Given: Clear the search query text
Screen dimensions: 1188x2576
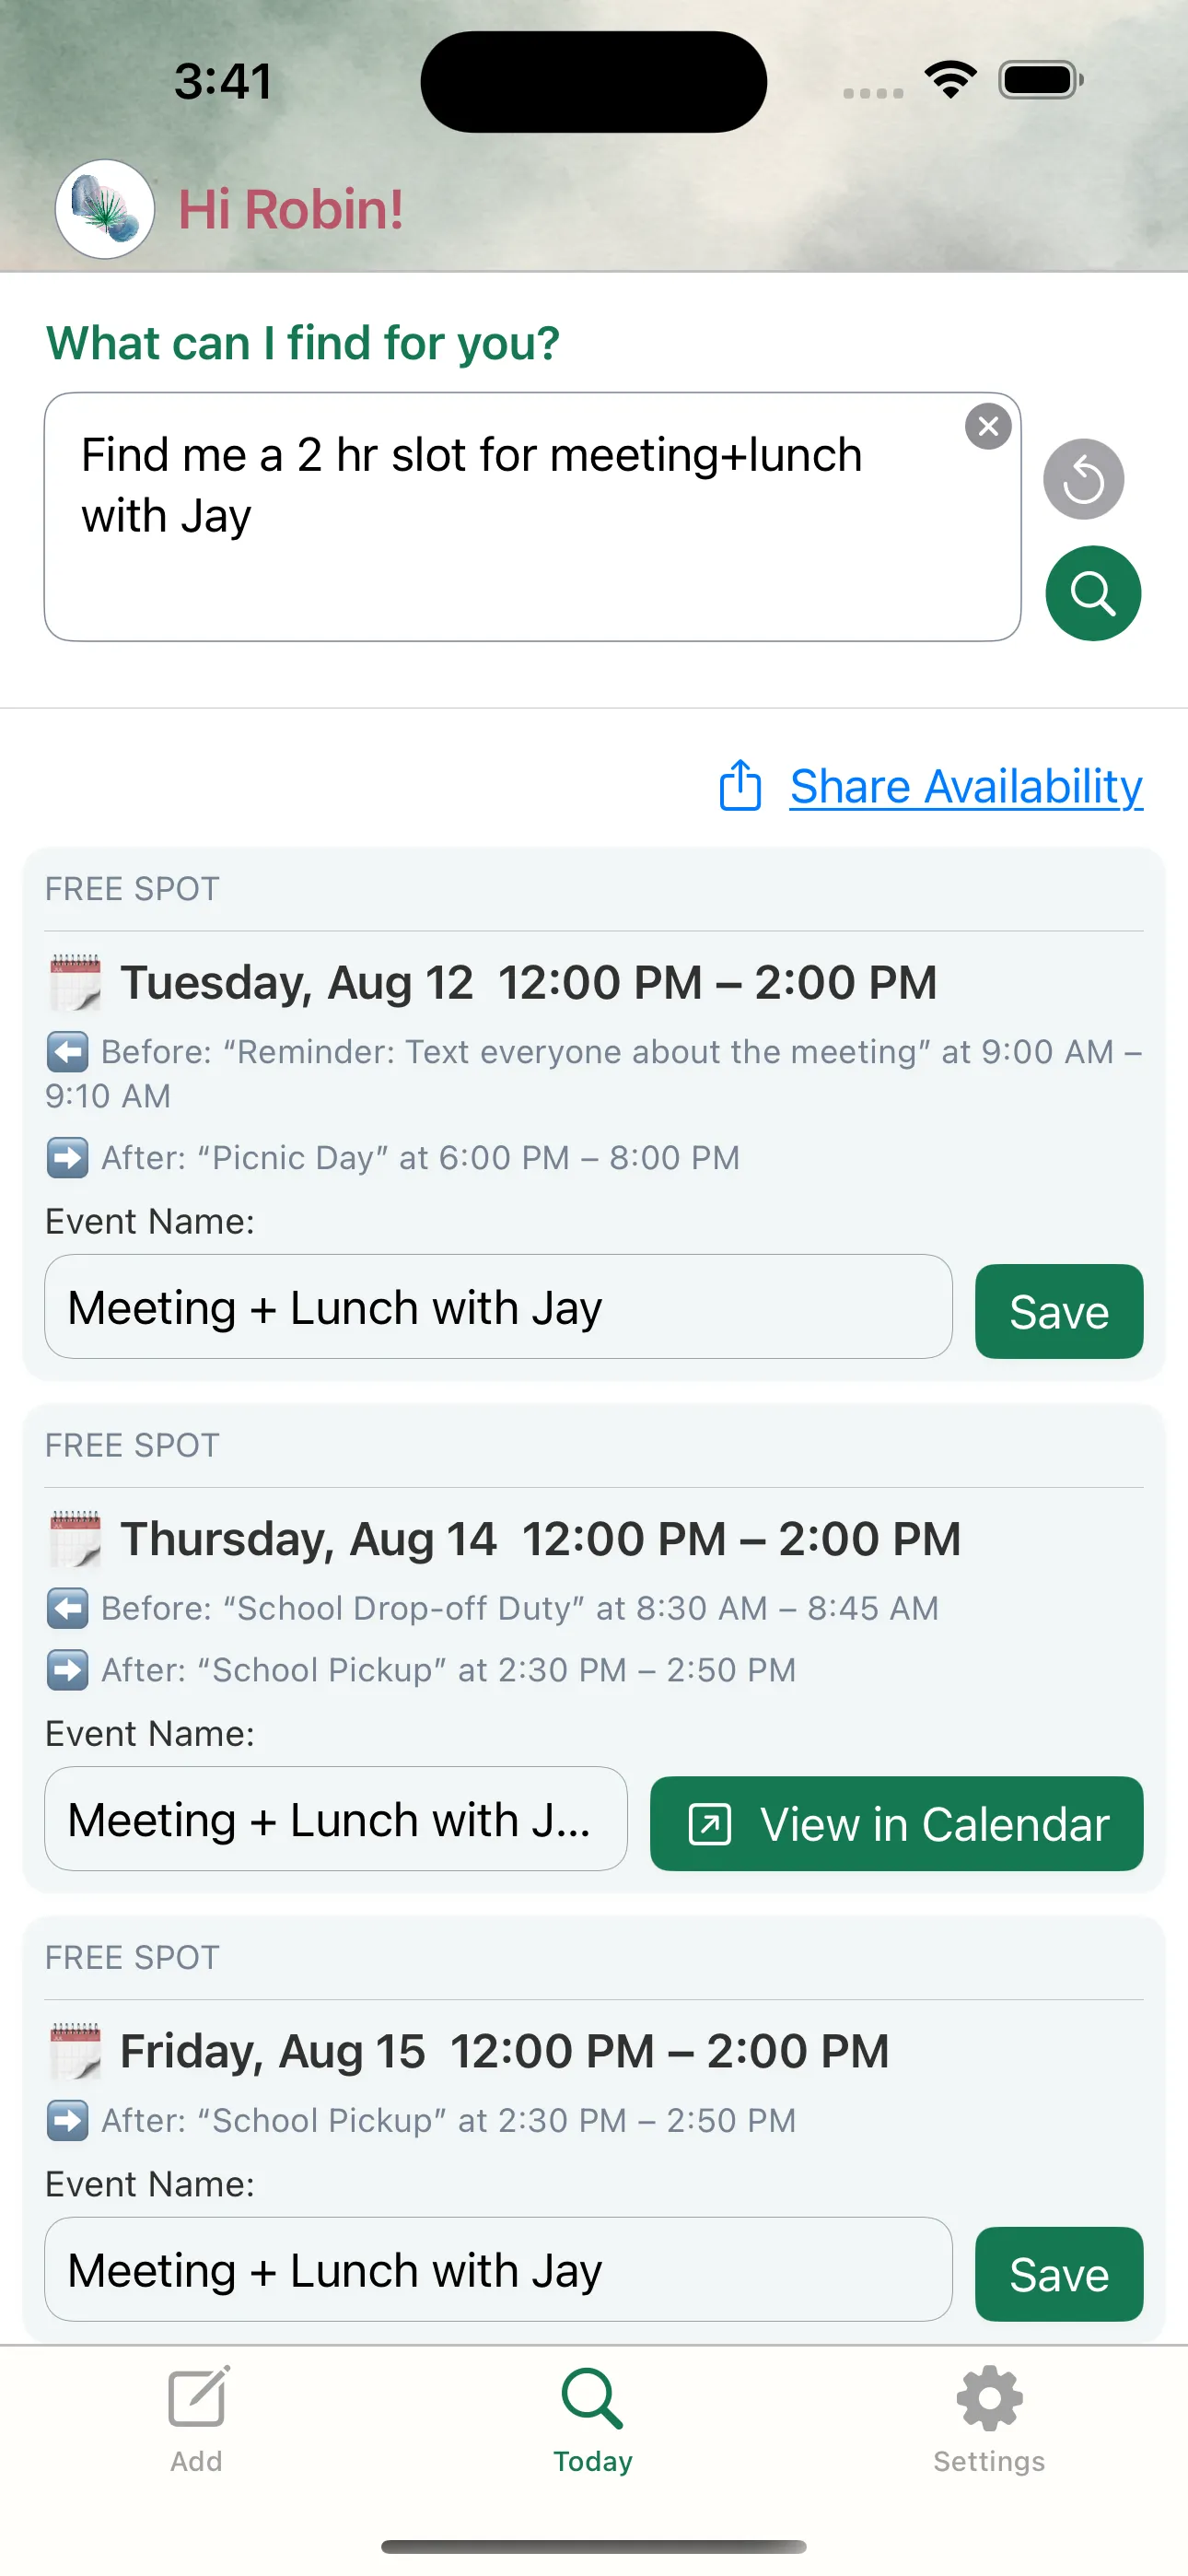Looking at the screenshot, I should click(988, 427).
